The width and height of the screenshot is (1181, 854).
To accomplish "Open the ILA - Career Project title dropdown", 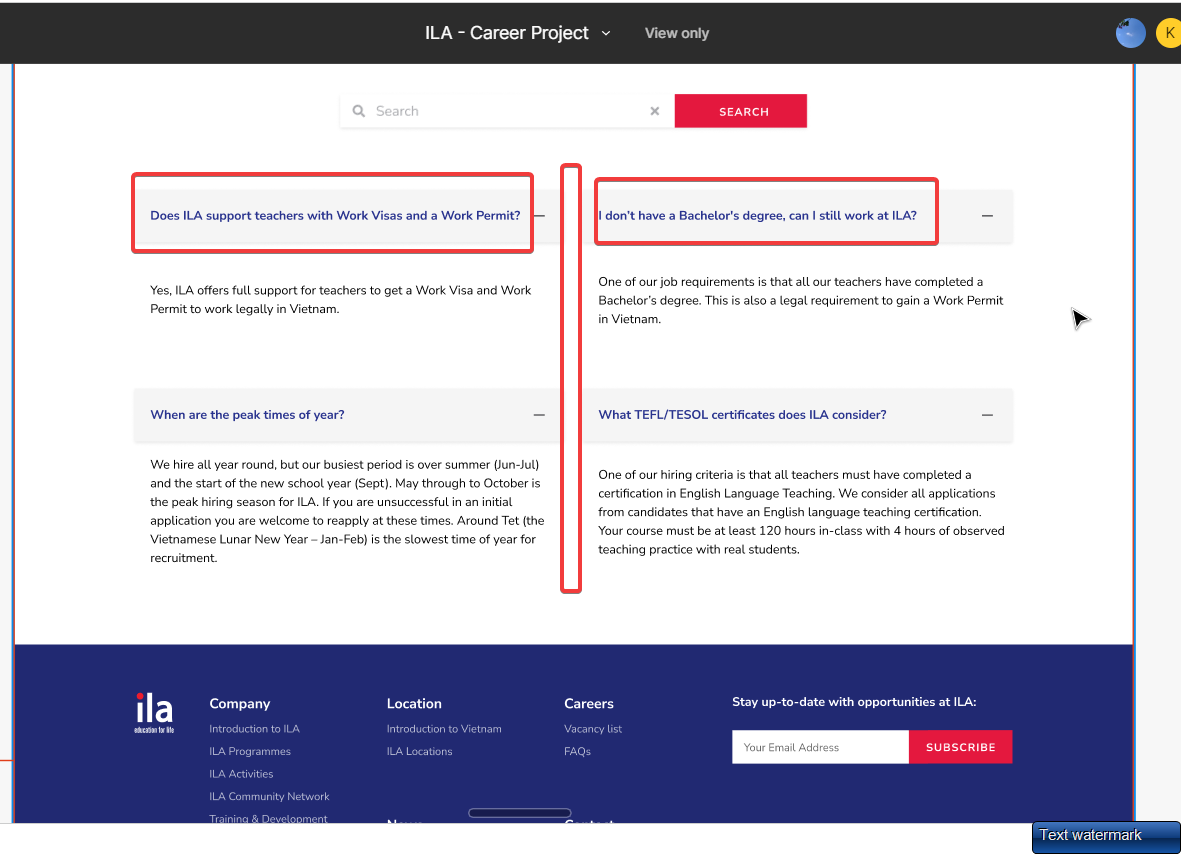I will coord(517,33).
